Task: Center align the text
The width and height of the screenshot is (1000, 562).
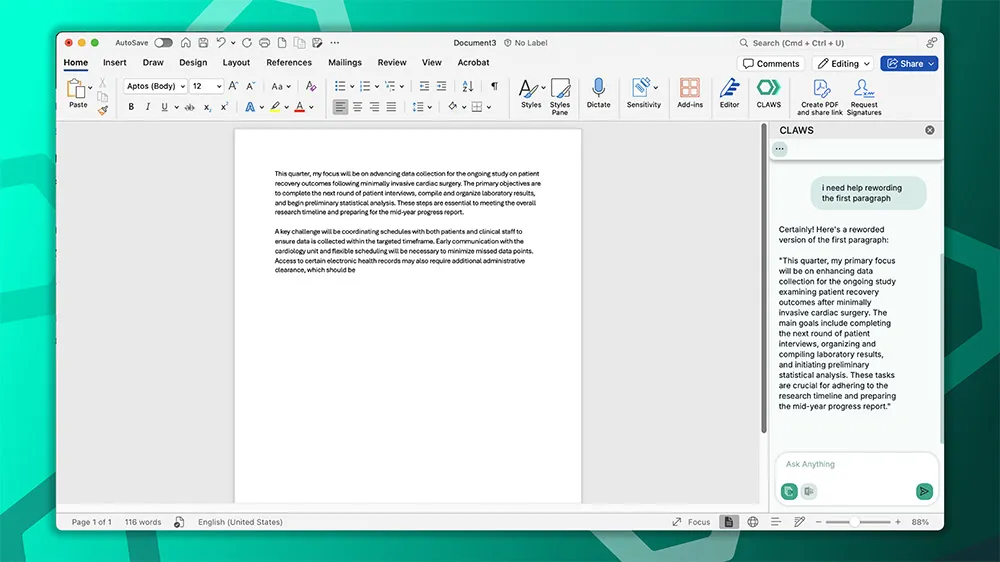Action: (357, 107)
